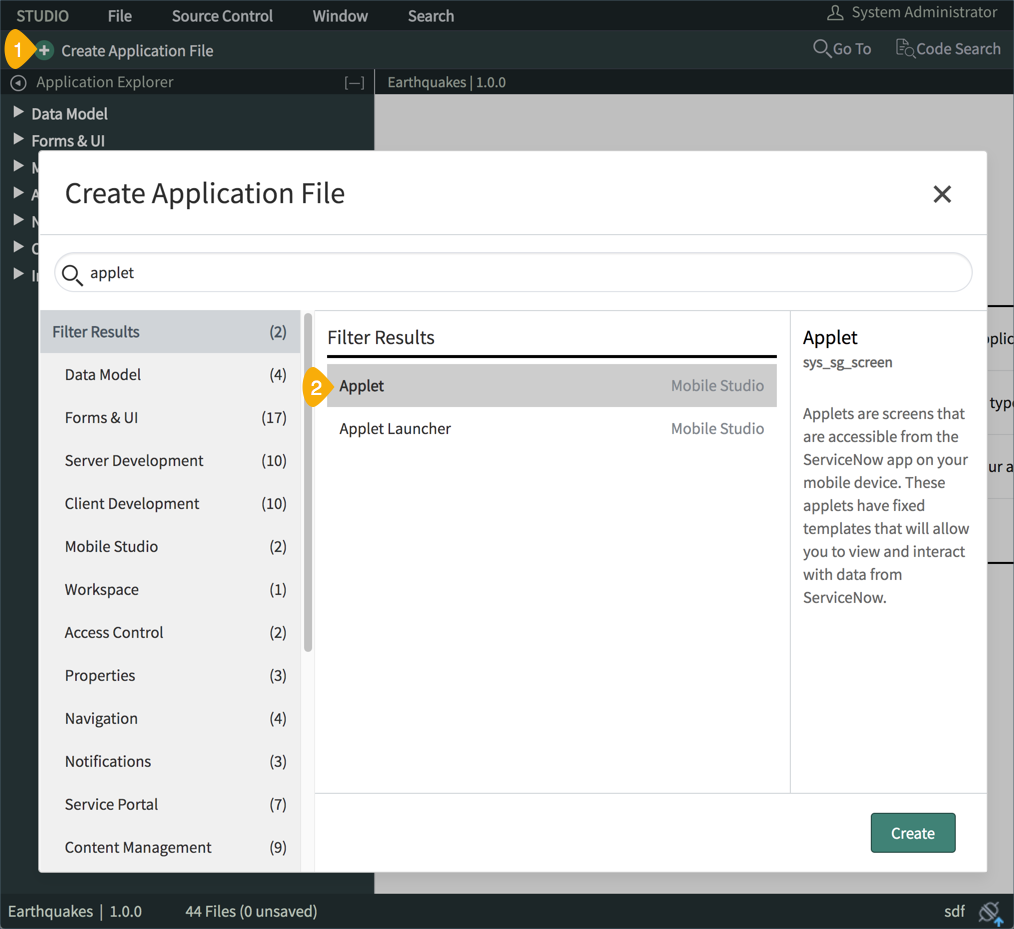The height and width of the screenshot is (929, 1014).
Task: Click the Create button
Action: 912,832
